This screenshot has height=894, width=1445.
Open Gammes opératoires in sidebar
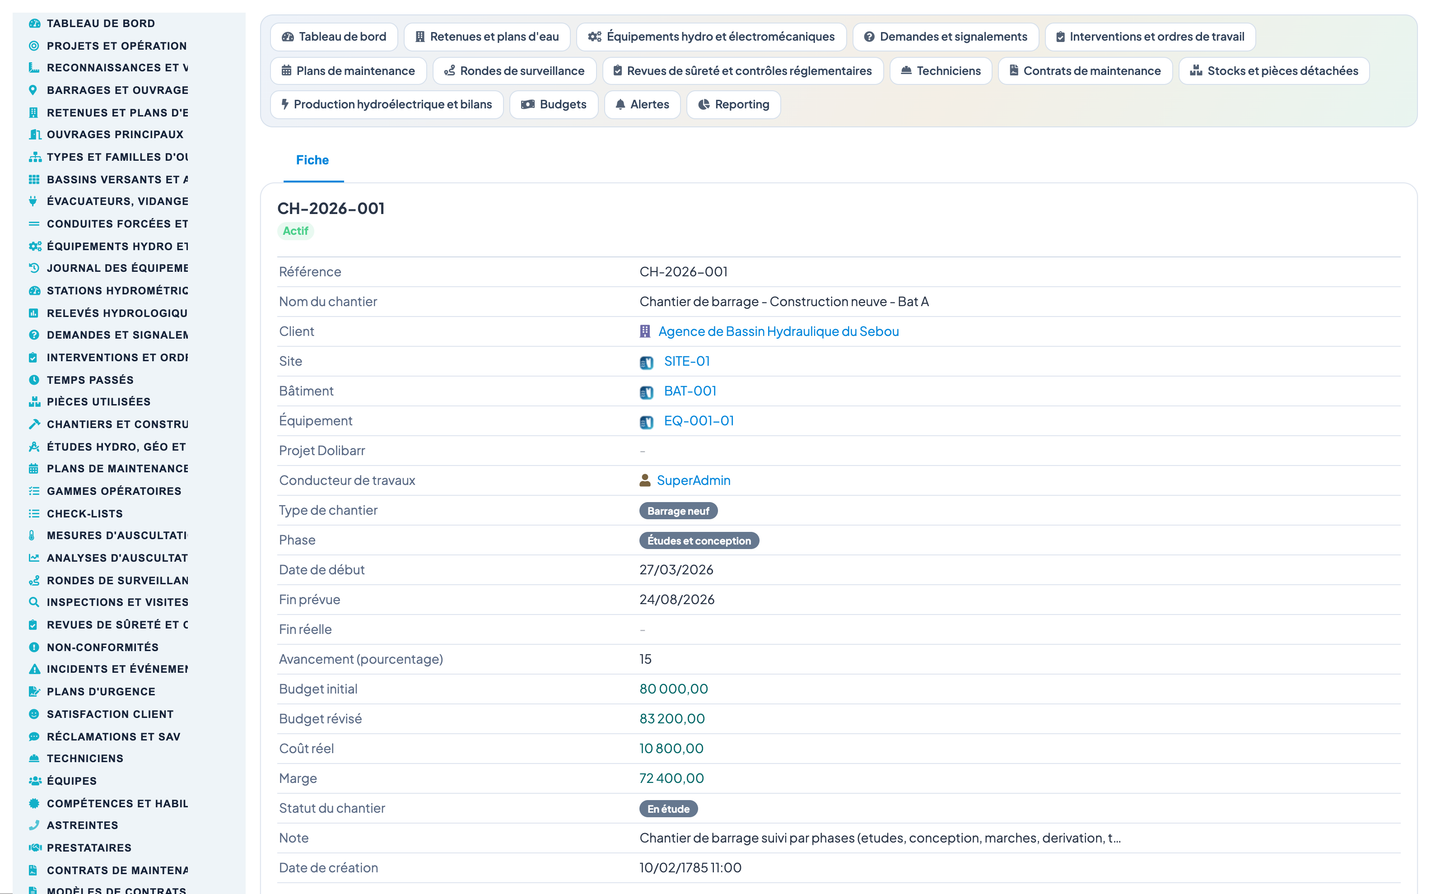pos(114,491)
